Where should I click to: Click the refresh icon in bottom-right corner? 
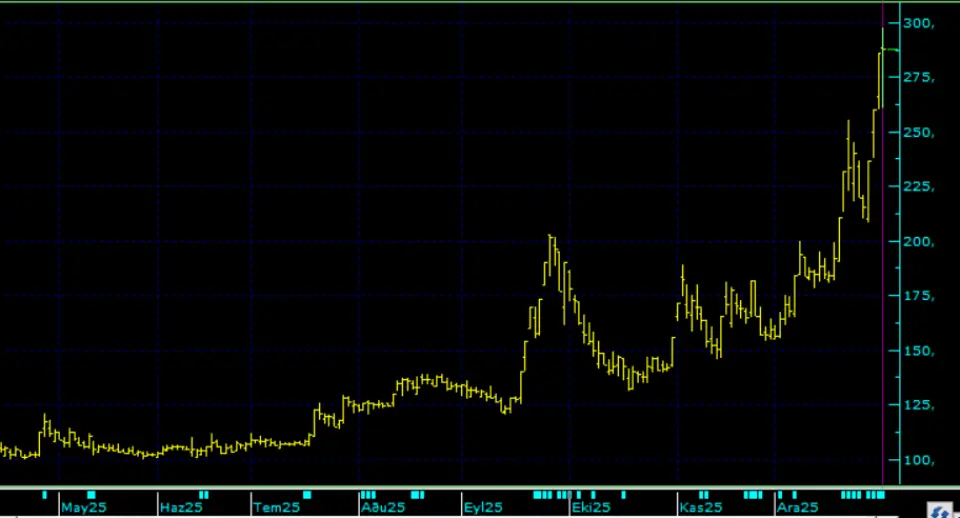(x=939, y=511)
